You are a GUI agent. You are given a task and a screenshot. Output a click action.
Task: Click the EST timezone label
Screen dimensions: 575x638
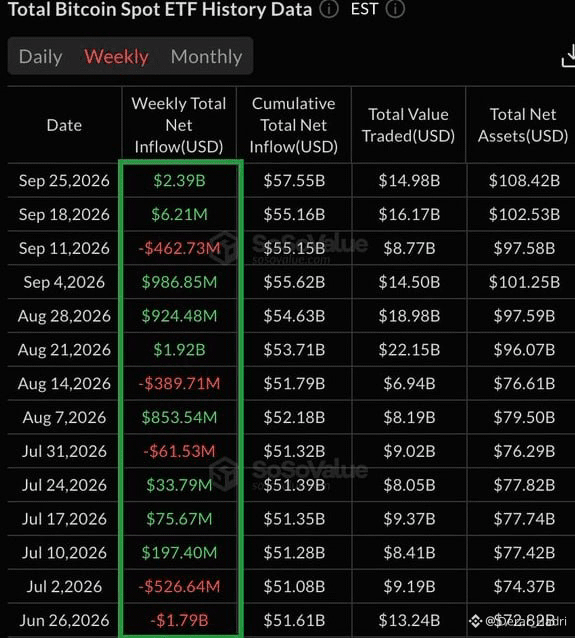pos(364,9)
